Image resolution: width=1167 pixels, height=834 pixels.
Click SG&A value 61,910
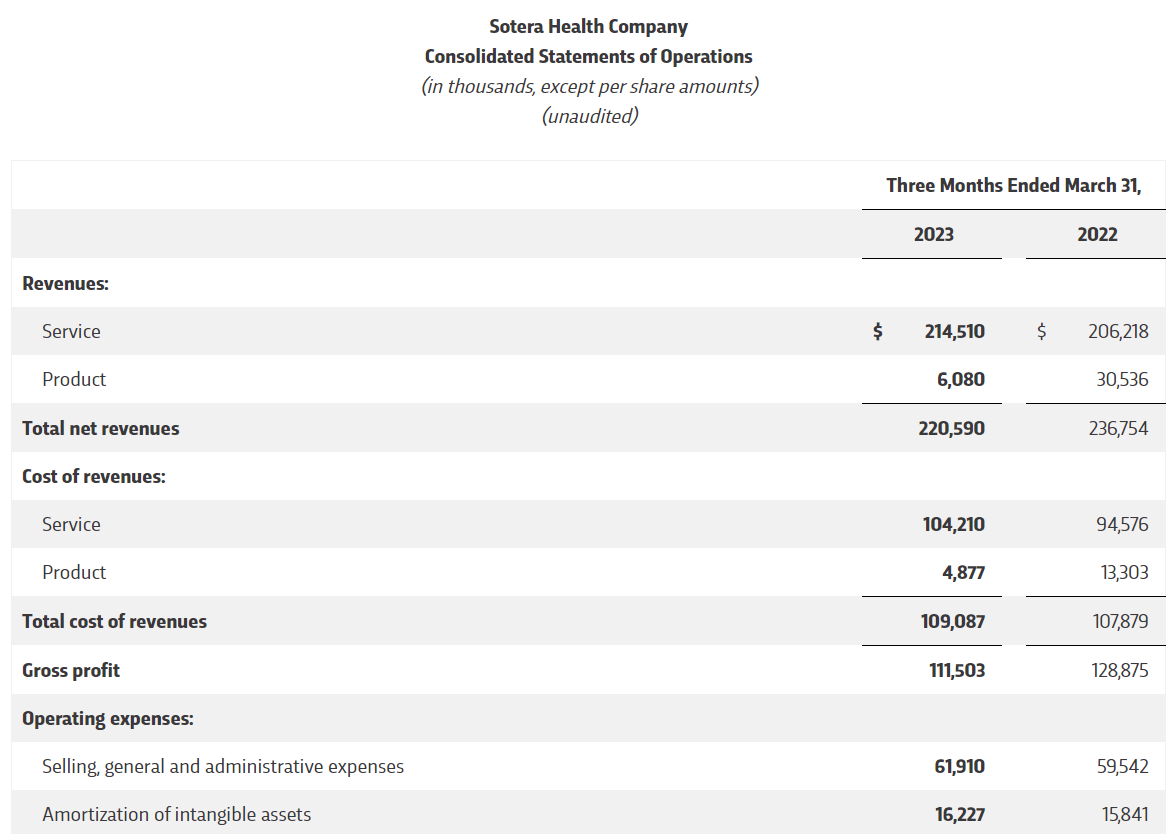click(x=959, y=766)
